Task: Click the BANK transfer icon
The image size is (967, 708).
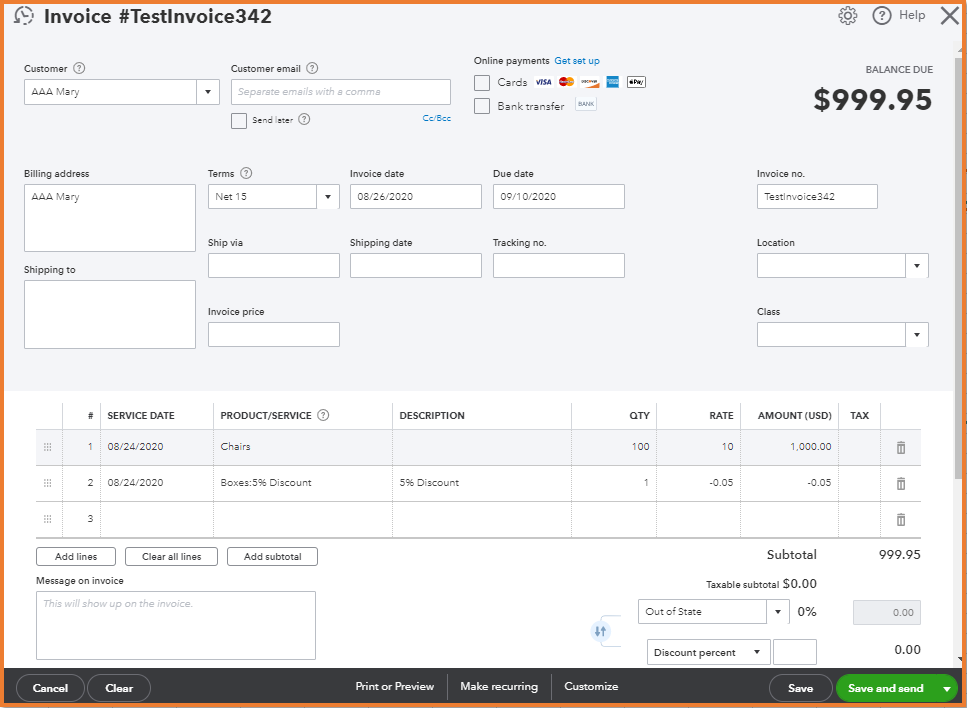Action: point(586,104)
